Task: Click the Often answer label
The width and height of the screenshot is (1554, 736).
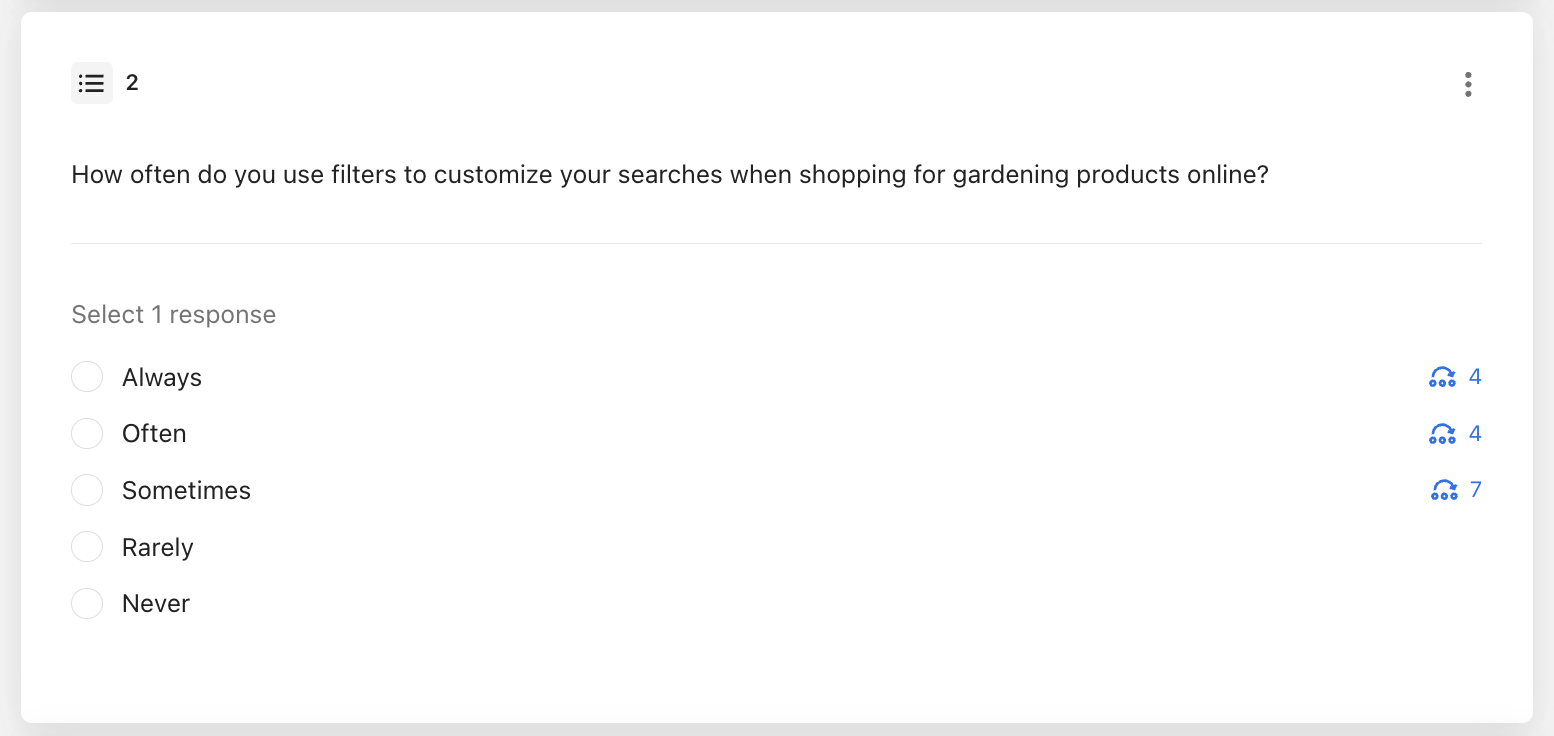Action: coord(154,434)
